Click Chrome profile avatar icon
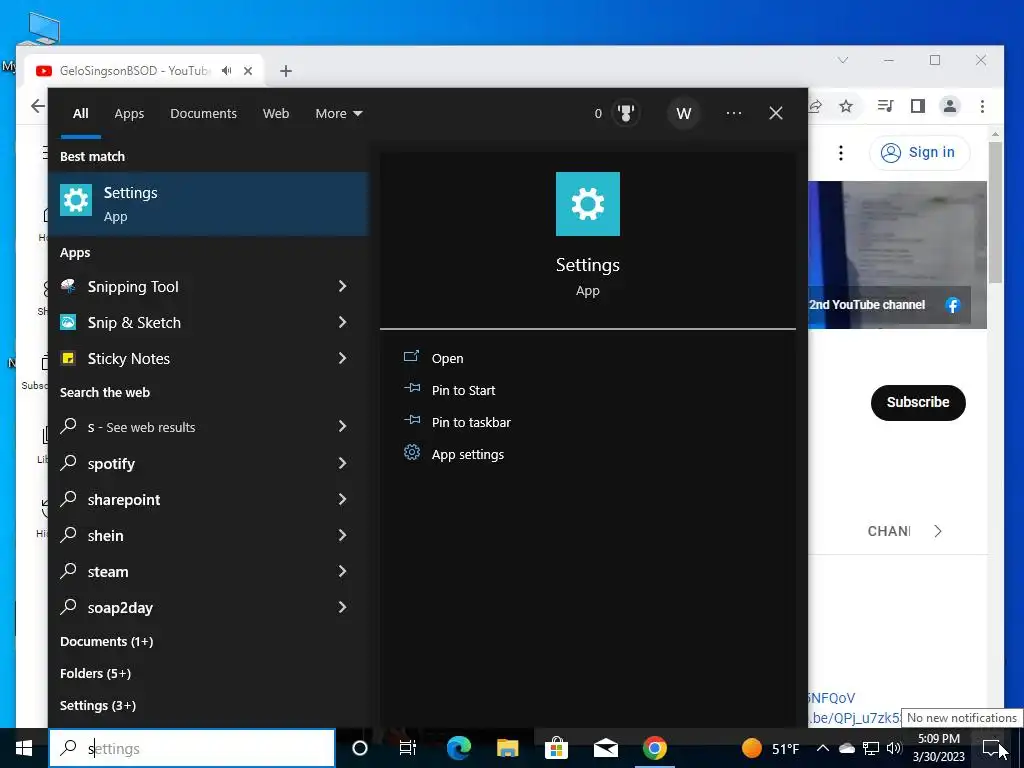Viewport: 1024px width, 768px height. pyautogui.click(x=950, y=106)
